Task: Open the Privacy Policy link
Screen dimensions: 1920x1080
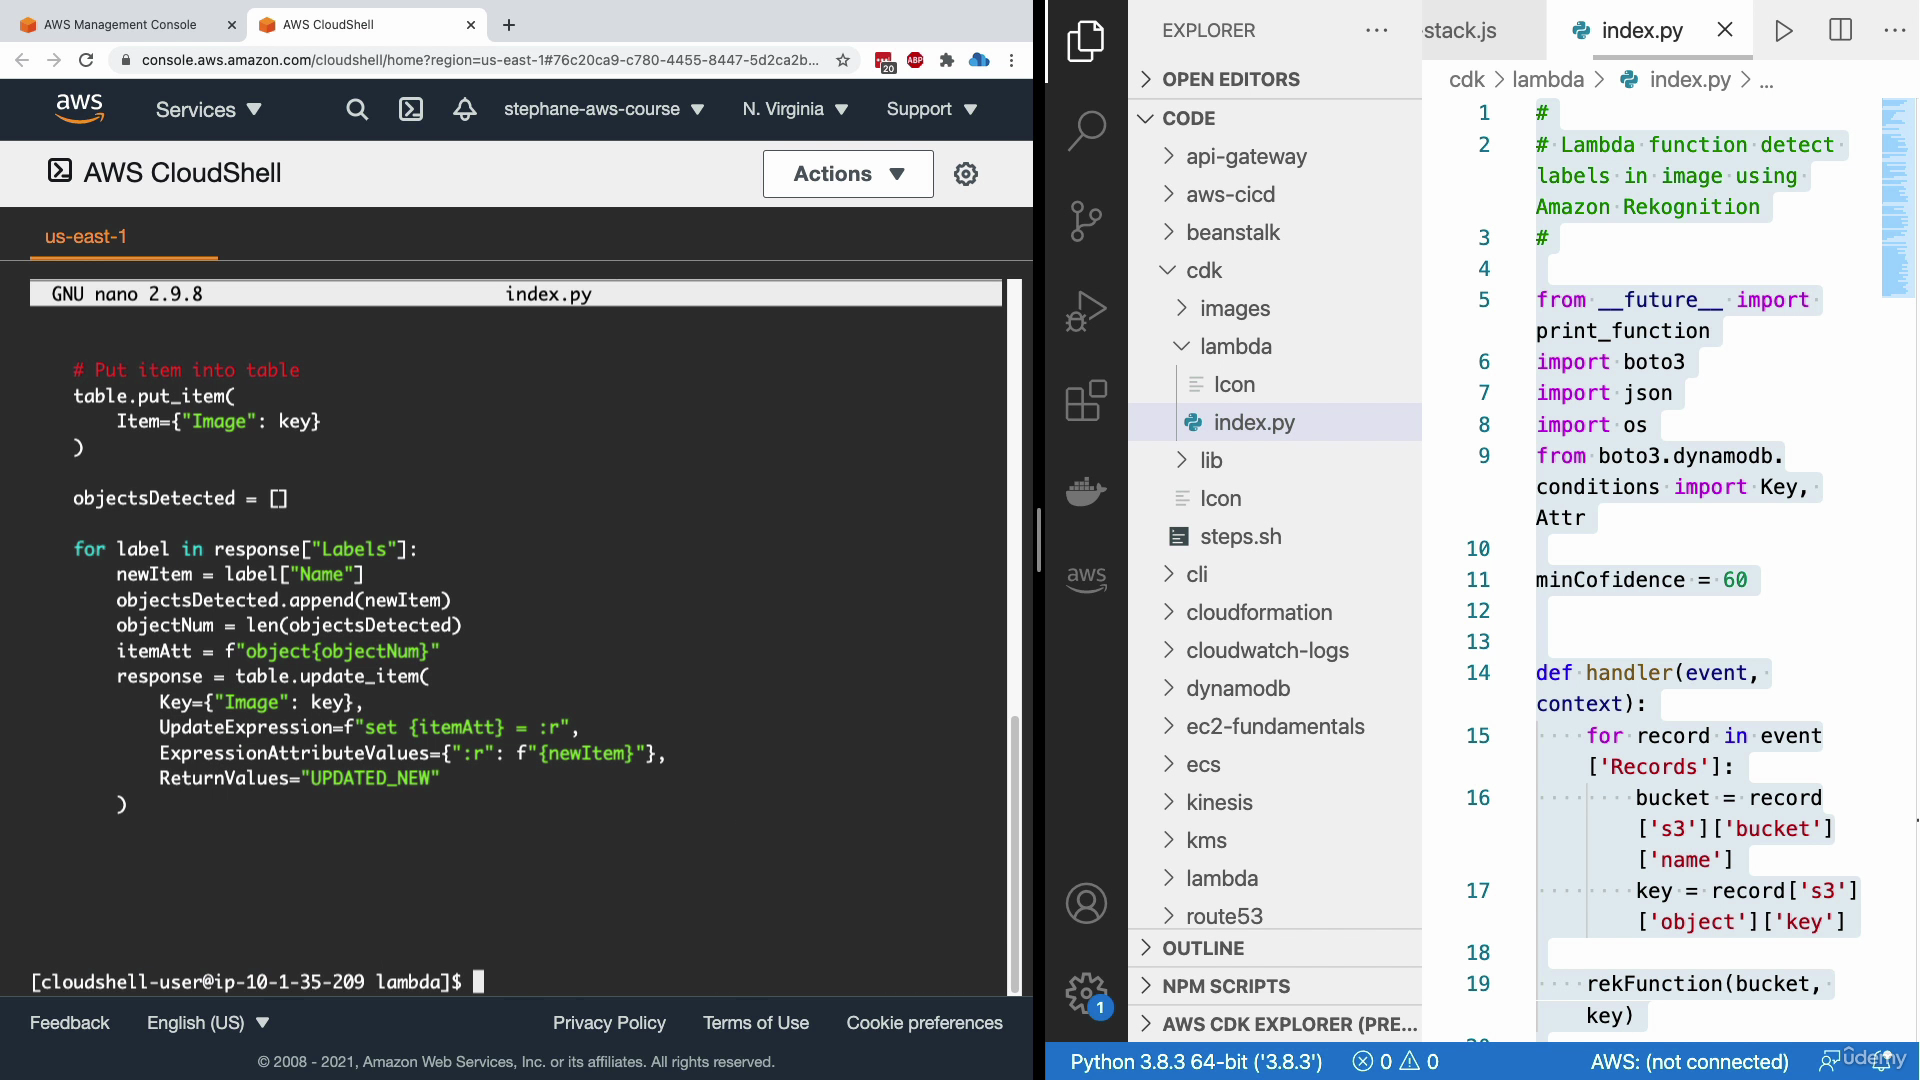Action: (x=609, y=1023)
